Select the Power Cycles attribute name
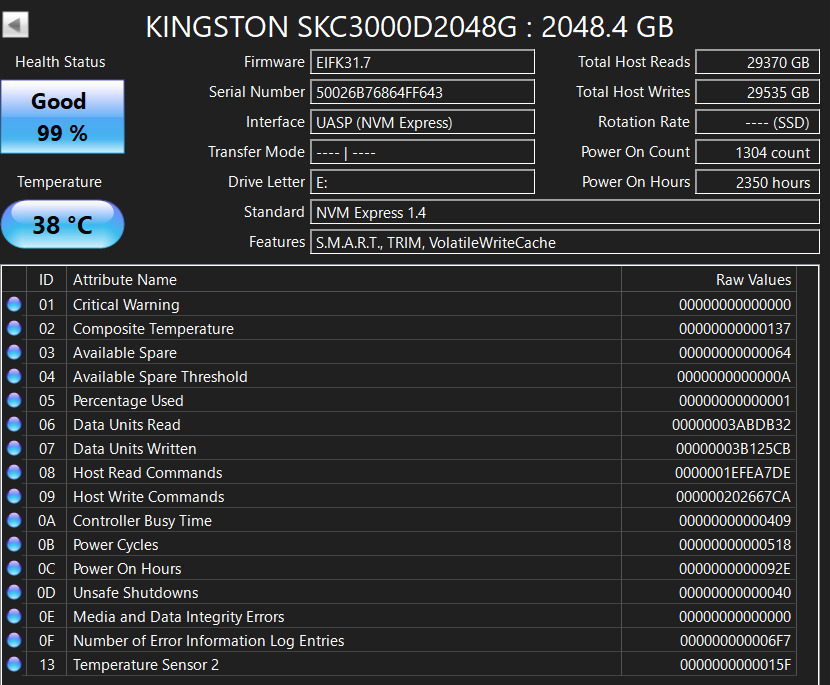This screenshot has height=685, width=830. click(115, 545)
